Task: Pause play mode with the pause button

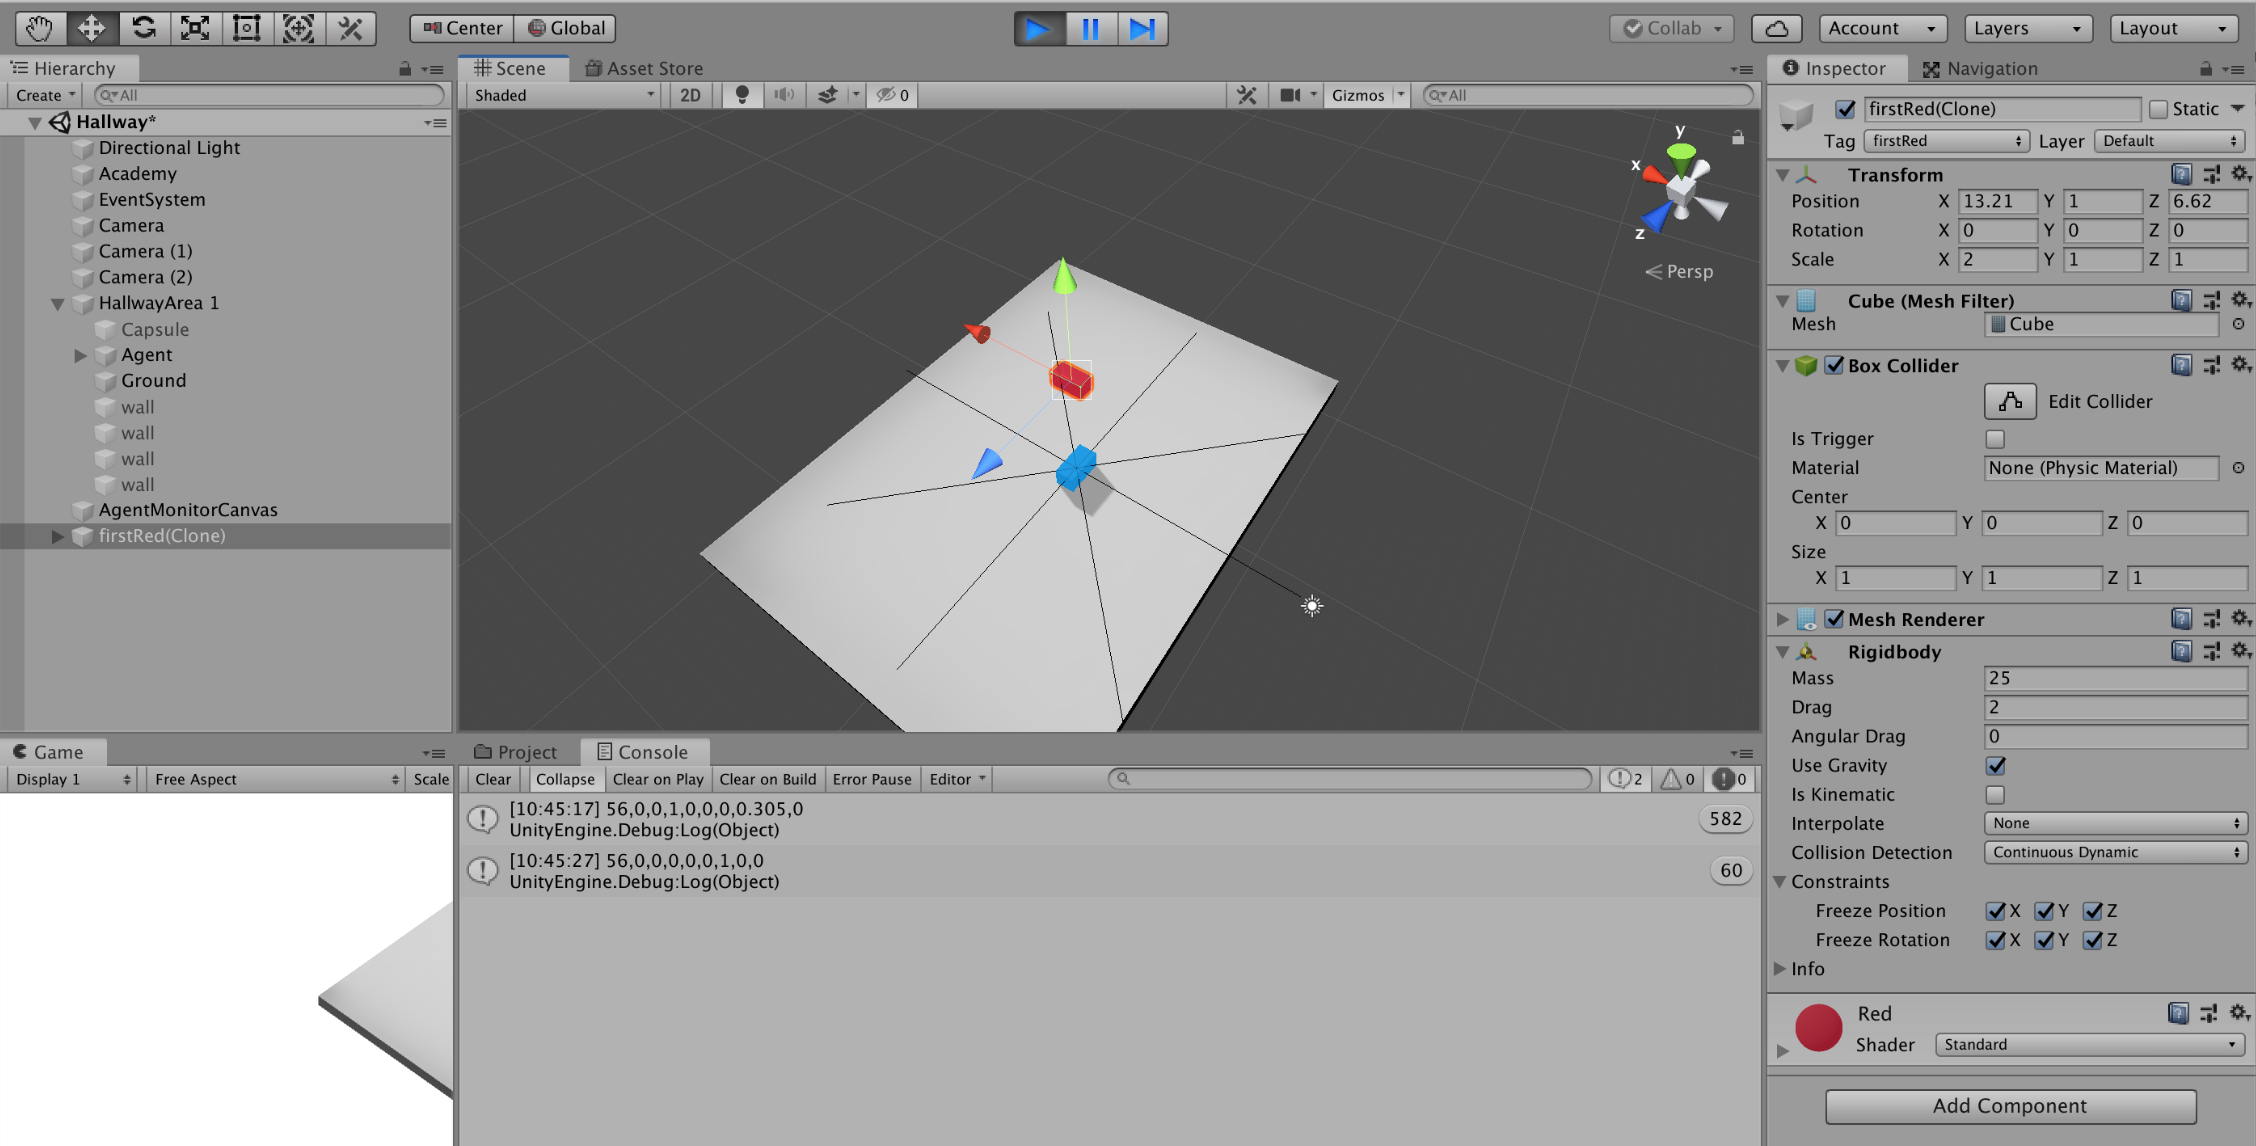Action: [x=1090, y=28]
